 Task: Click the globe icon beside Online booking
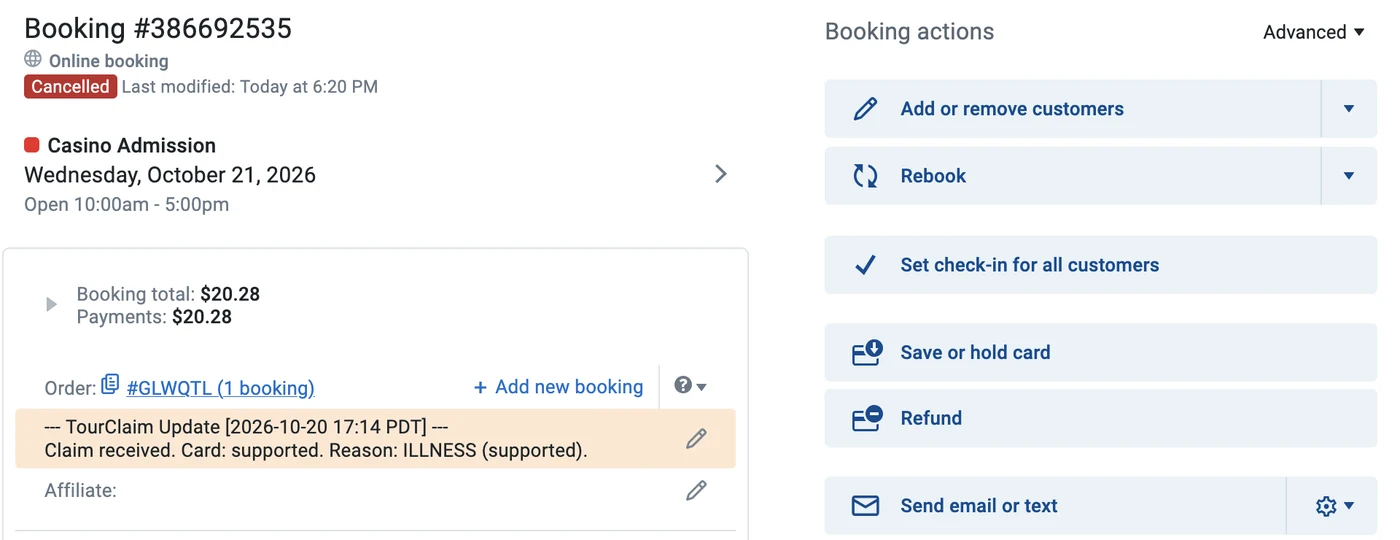click(33, 60)
